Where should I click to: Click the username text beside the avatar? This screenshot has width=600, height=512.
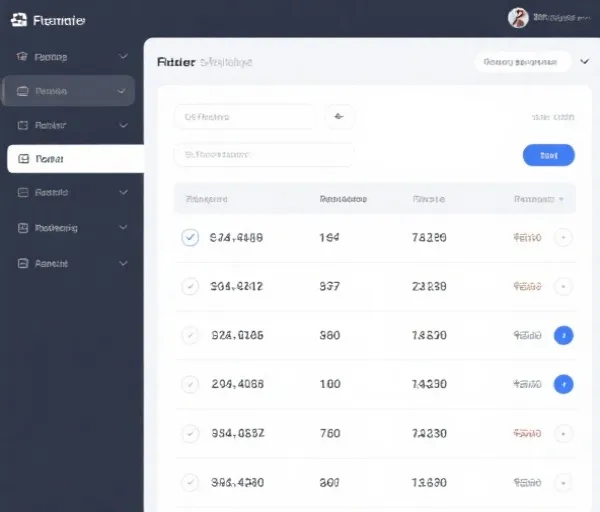[x=562, y=18]
